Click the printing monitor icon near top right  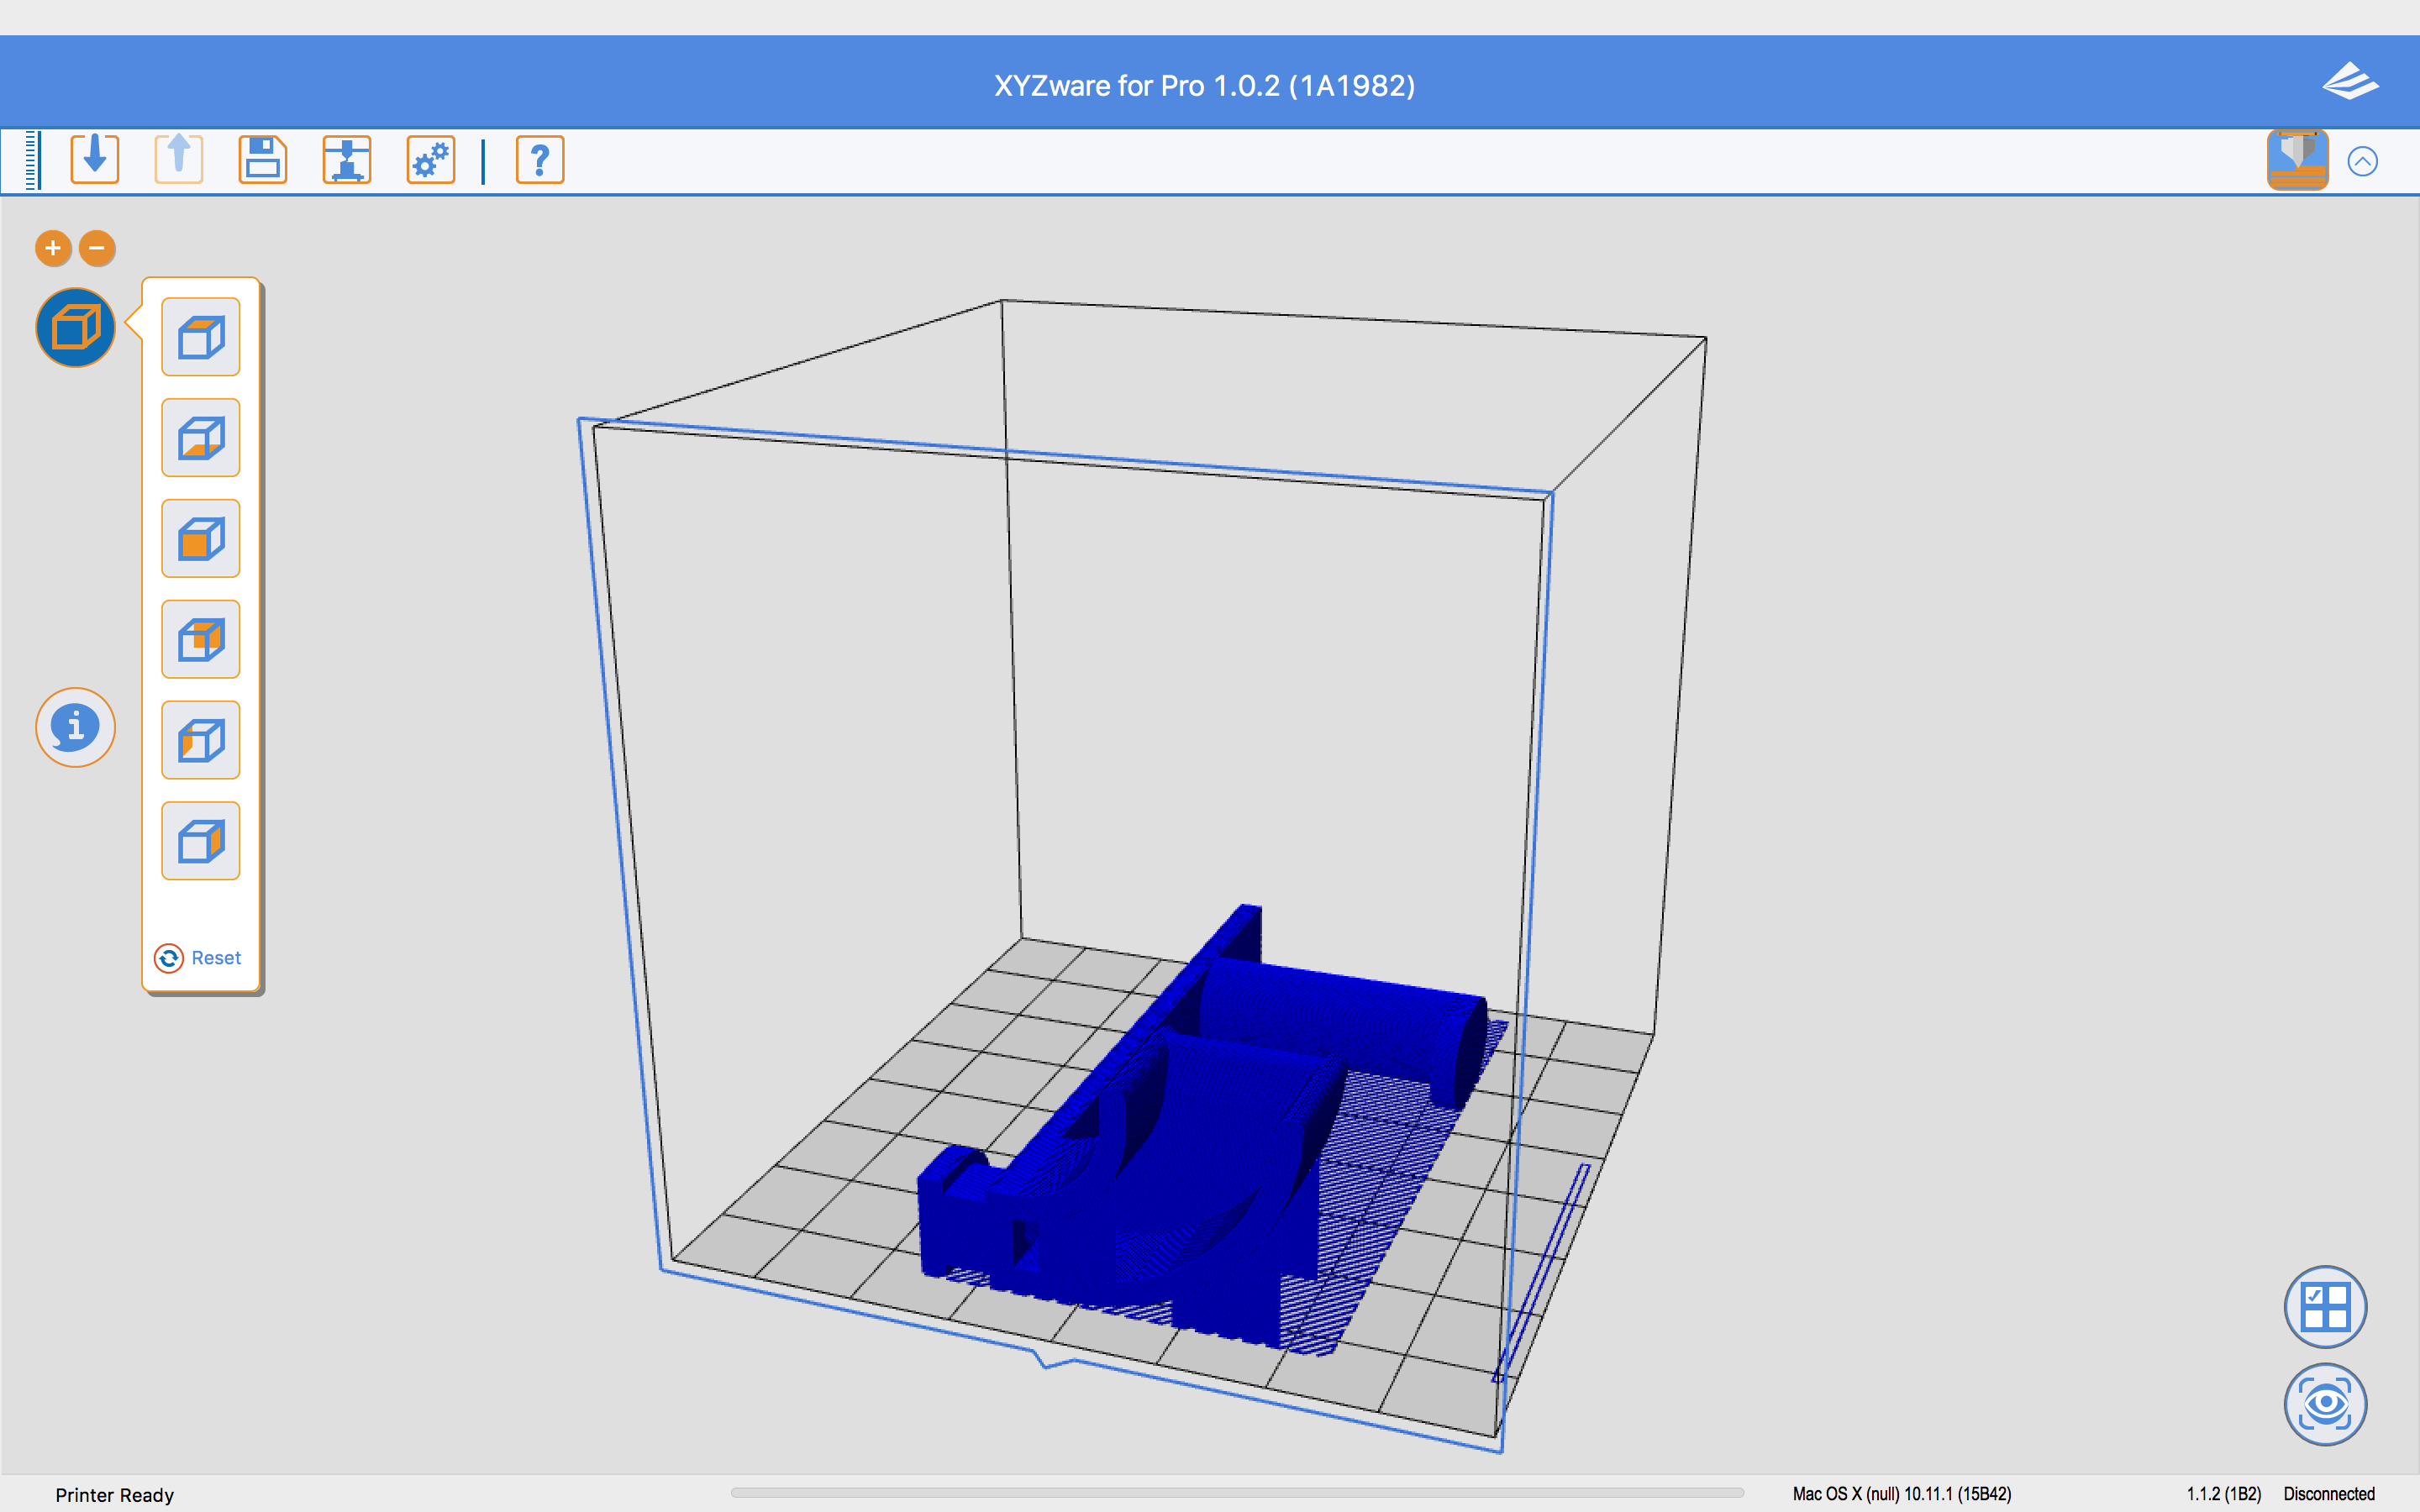click(2297, 159)
